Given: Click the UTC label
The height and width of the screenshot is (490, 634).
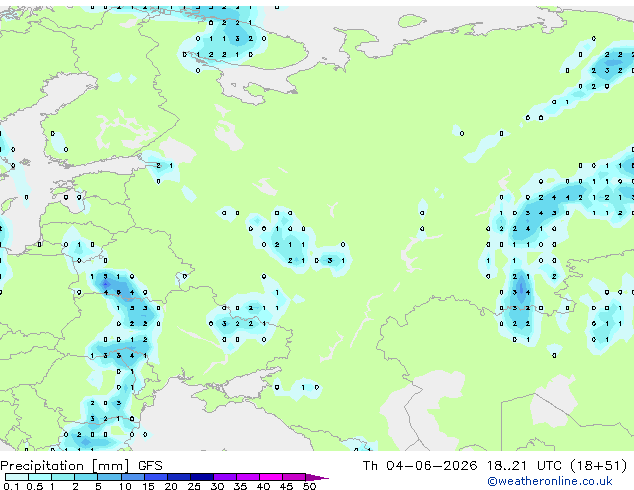Looking at the screenshot, I should pyautogui.click(x=549, y=466).
